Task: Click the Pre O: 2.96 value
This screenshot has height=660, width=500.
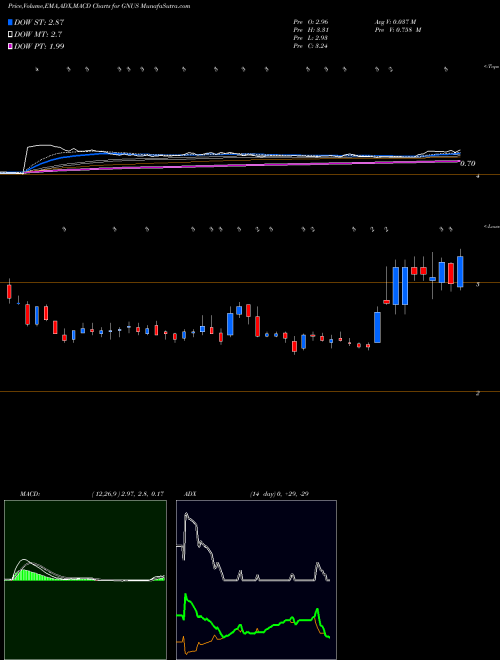Action: point(311,21)
